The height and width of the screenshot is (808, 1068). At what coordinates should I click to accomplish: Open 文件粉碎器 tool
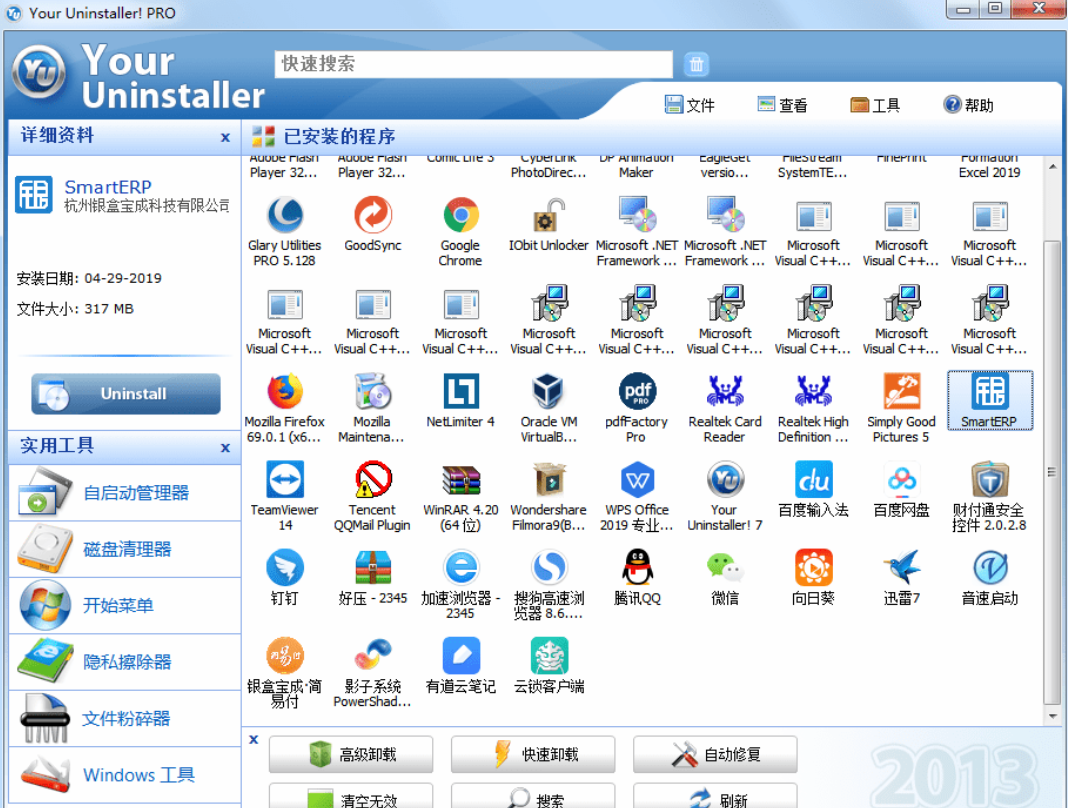coord(125,719)
